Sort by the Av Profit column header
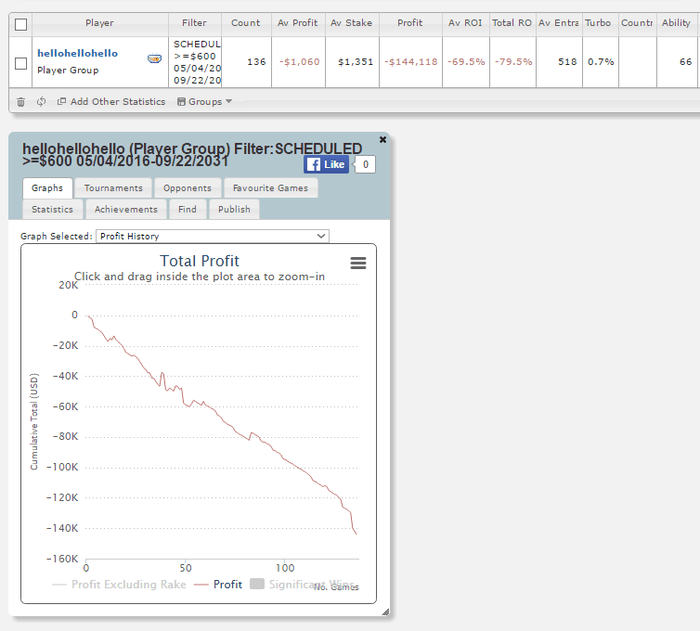Image resolution: width=700 pixels, height=631 pixels. [x=298, y=23]
